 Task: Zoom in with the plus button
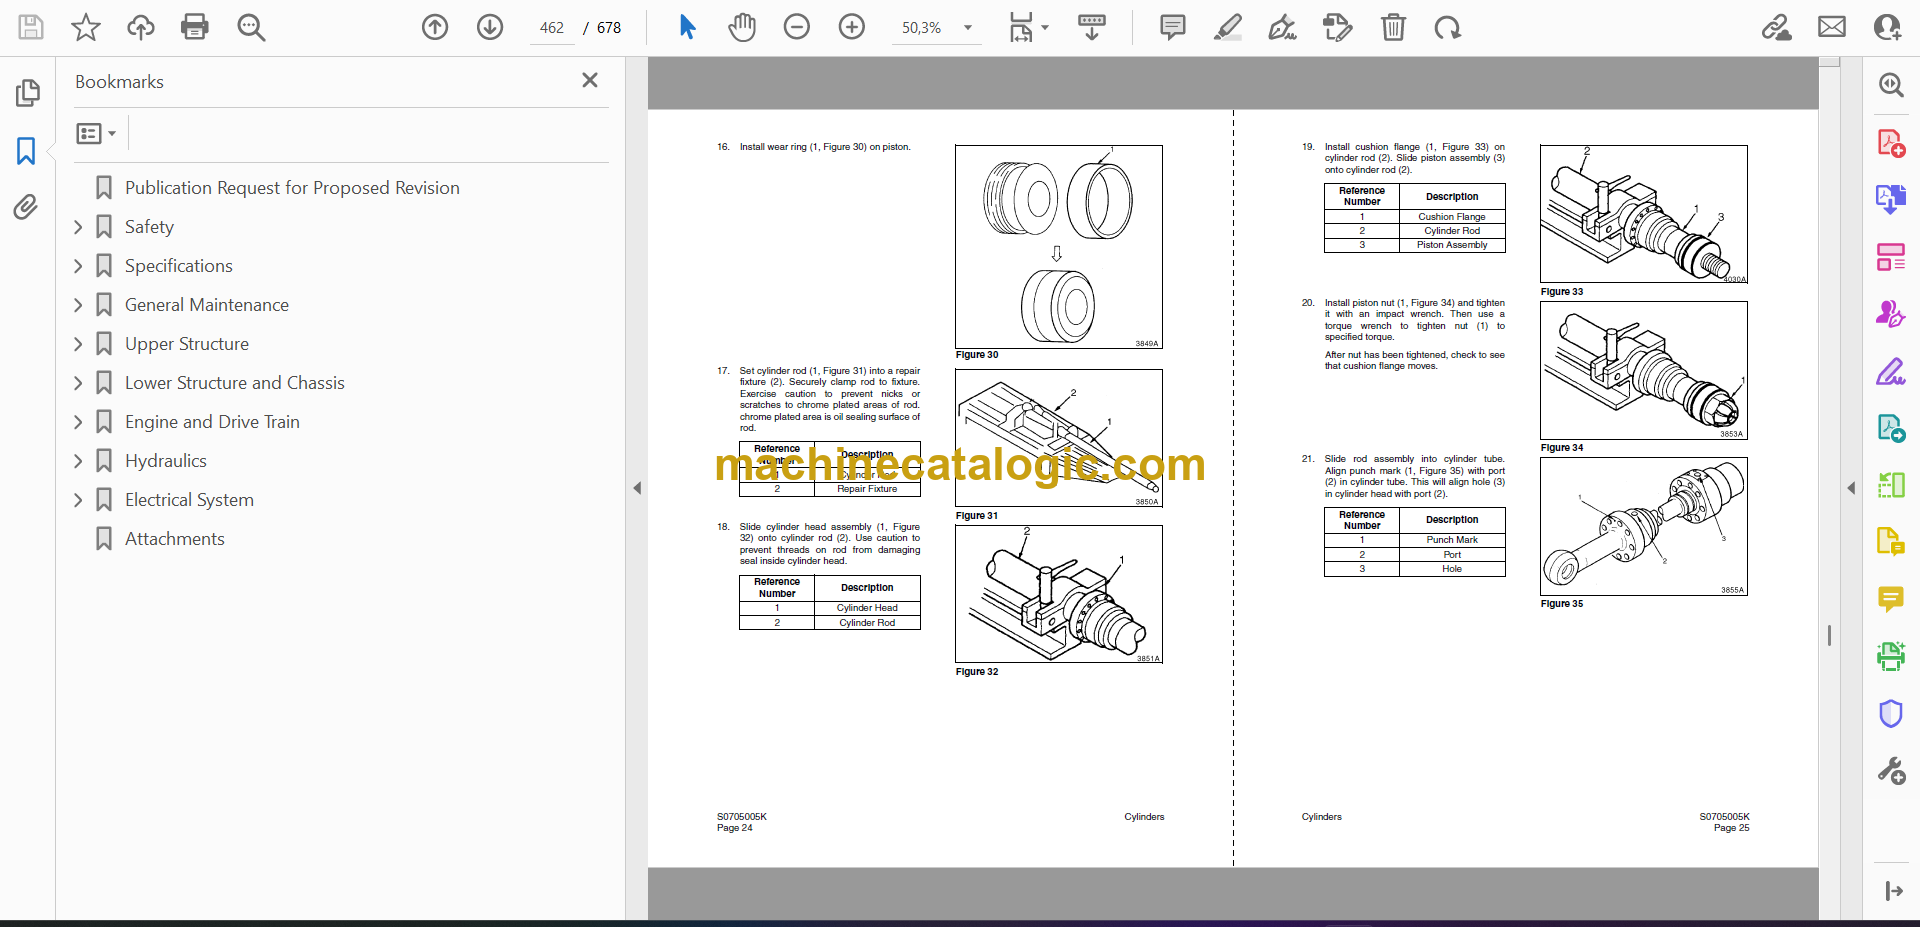(x=852, y=27)
